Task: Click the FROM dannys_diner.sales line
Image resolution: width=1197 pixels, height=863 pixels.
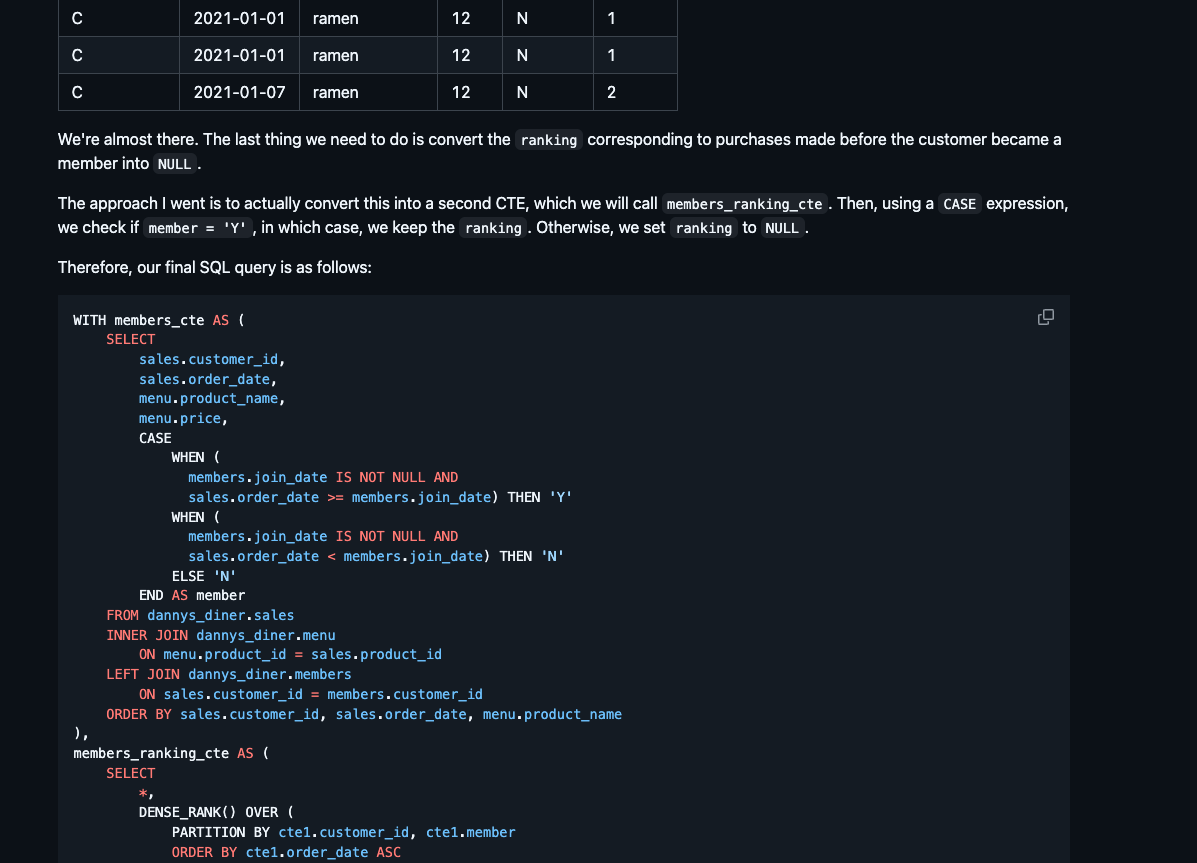Action: click(x=200, y=615)
